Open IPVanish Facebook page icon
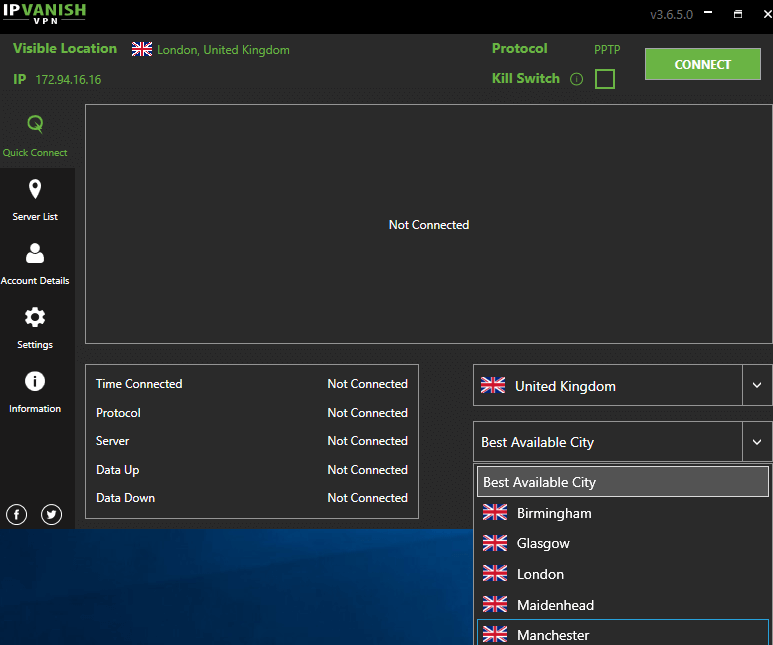The width and height of the screenshot is (773, 645). 17,514
